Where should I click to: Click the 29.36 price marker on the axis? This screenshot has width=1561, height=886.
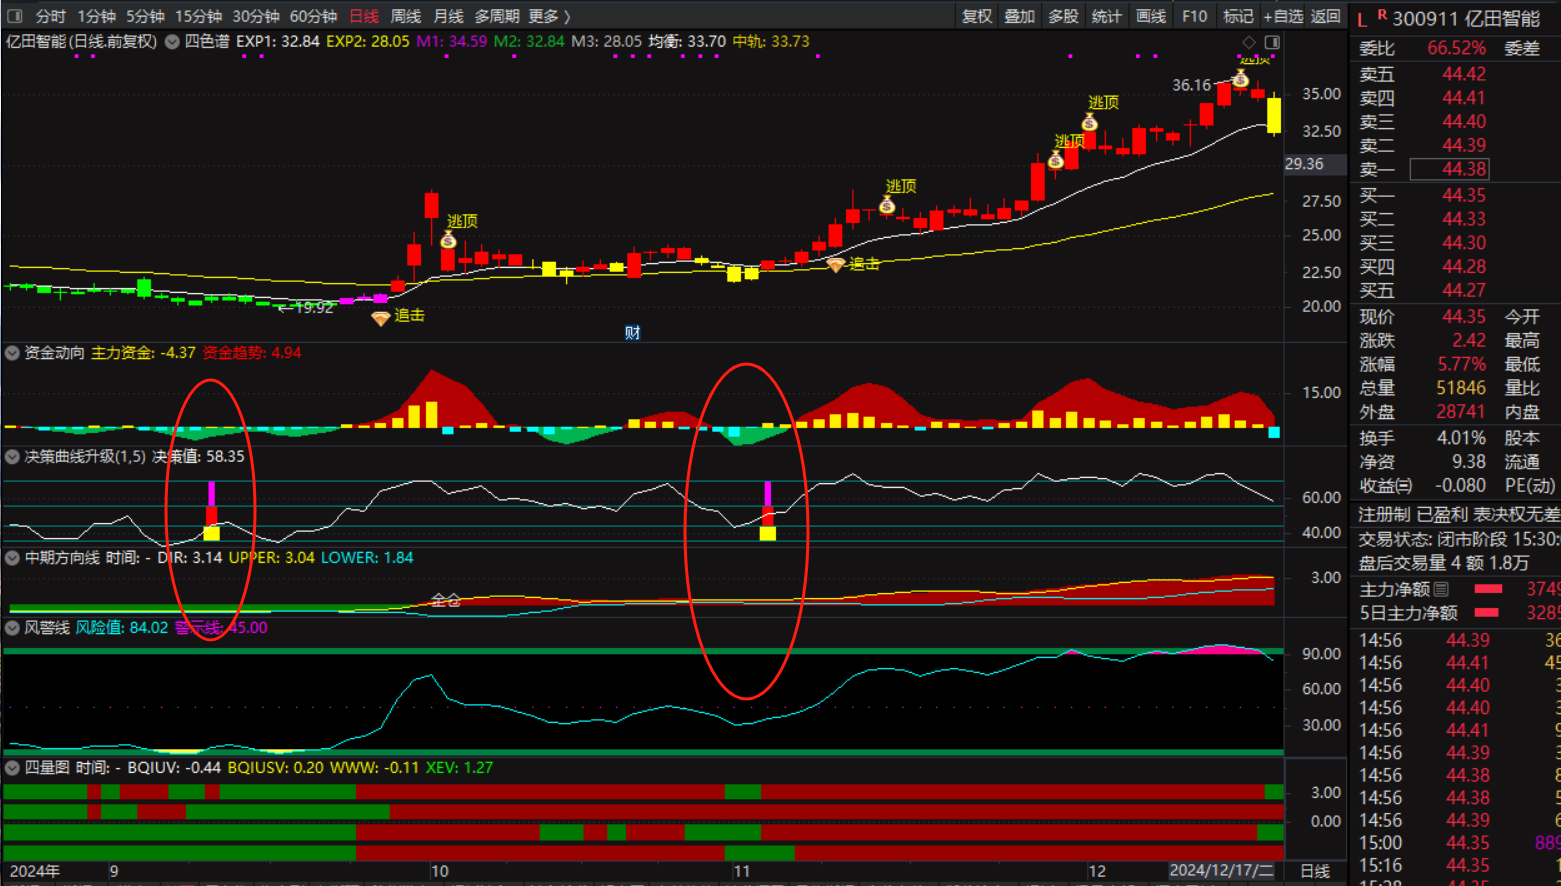[1304, 164]
